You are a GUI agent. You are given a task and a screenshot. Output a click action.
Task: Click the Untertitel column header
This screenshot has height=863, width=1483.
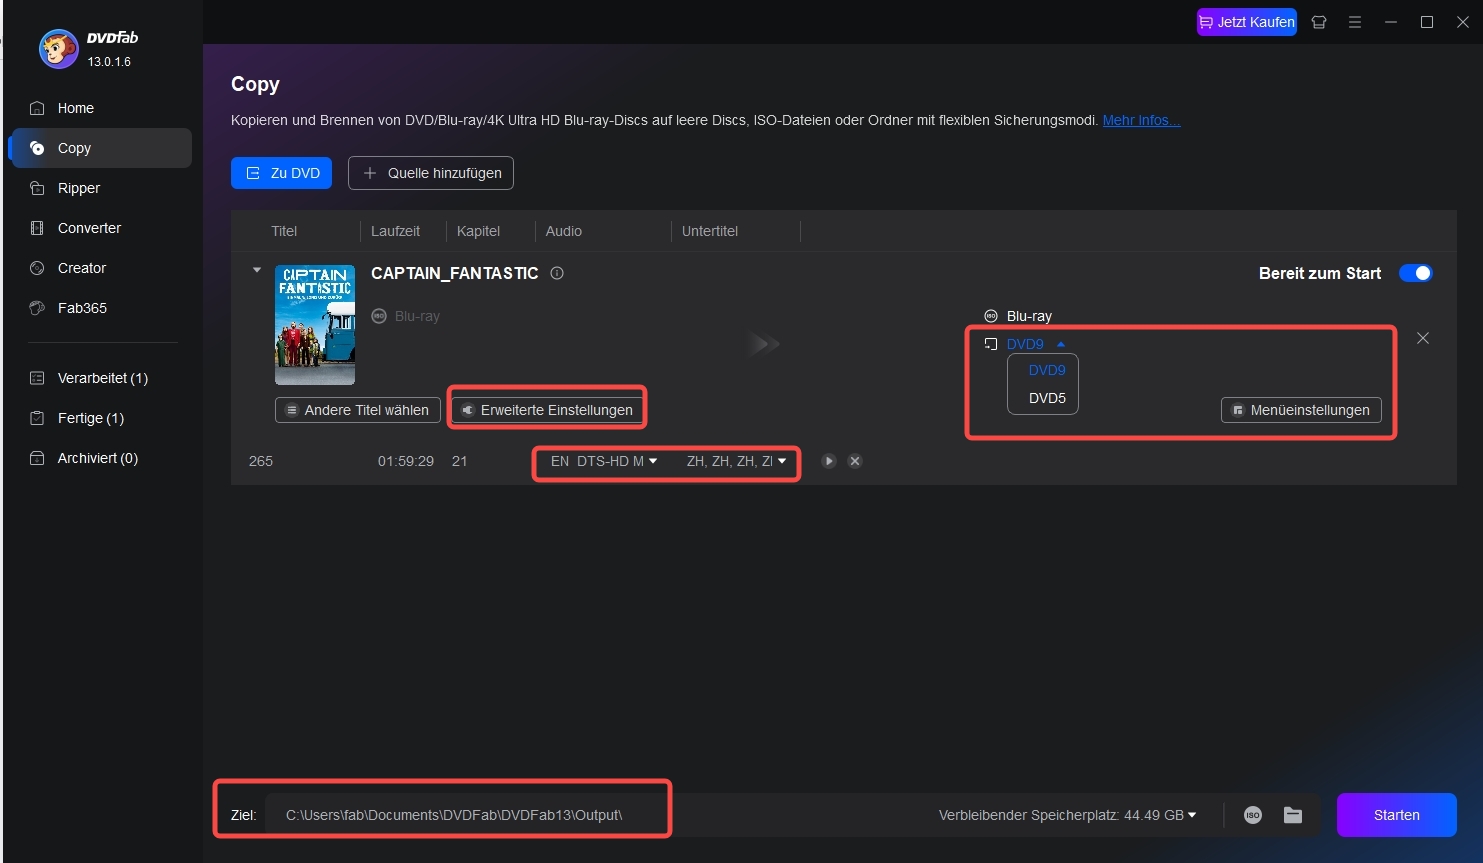pos(710,231)
